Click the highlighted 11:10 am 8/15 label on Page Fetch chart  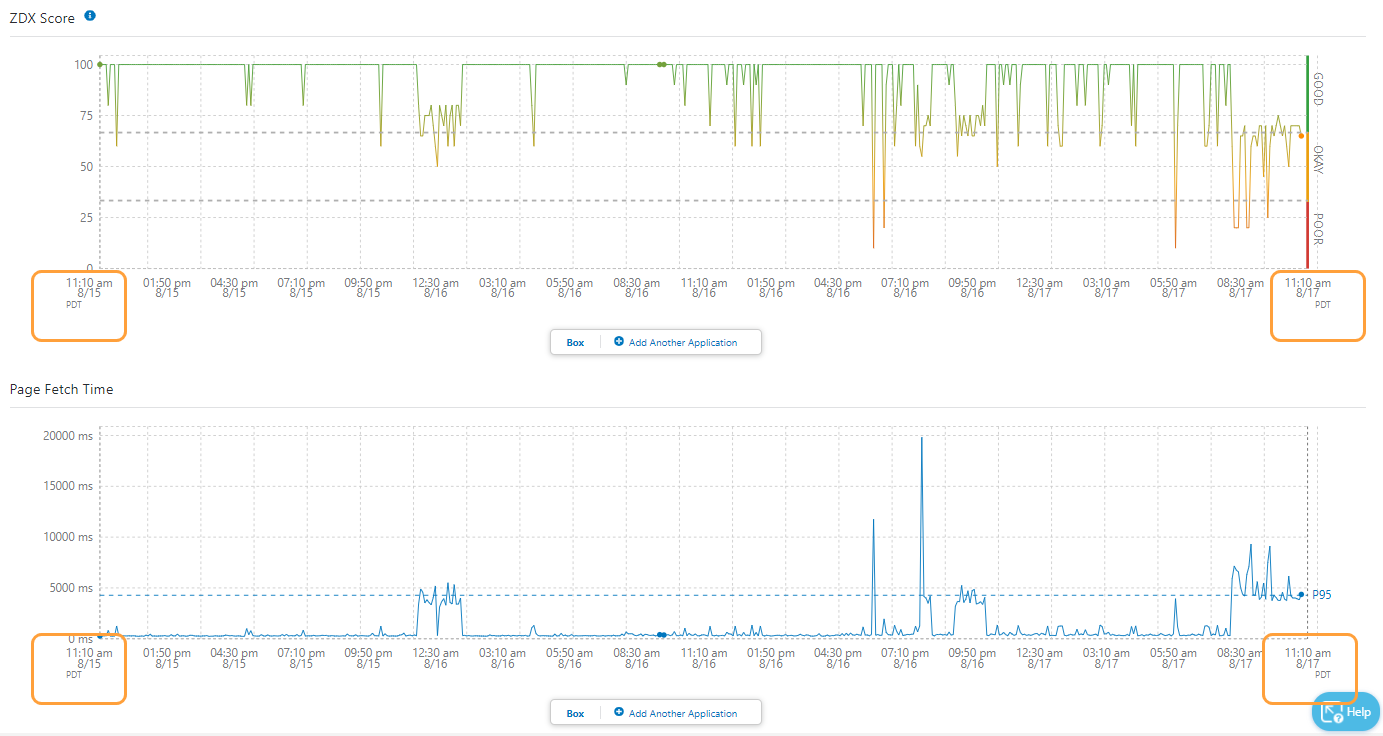[x=89, y=658]
